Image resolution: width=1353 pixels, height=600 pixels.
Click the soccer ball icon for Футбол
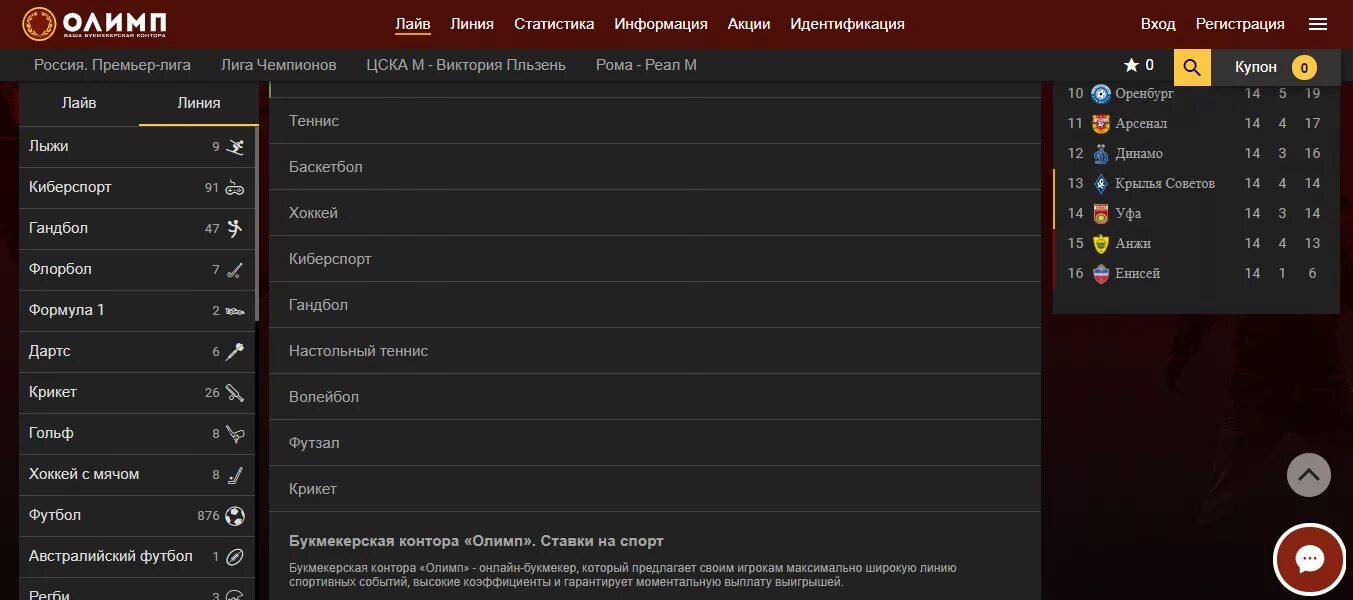[x=235, y=516]
